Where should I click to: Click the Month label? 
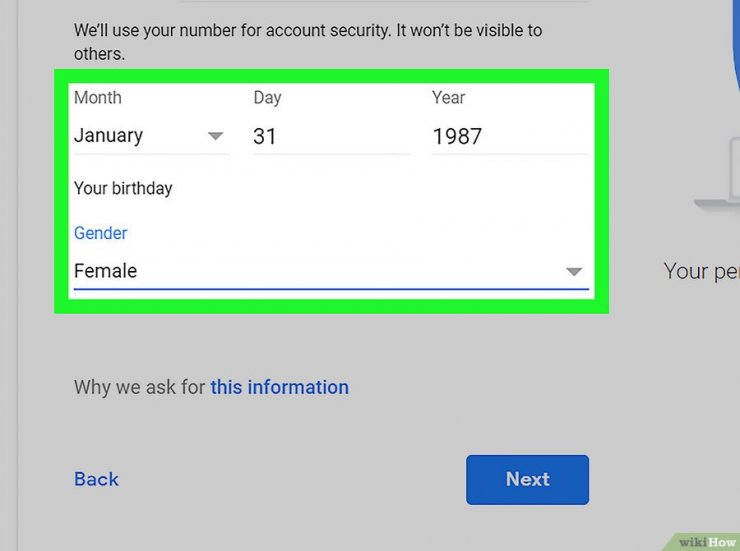click(98, 98)
